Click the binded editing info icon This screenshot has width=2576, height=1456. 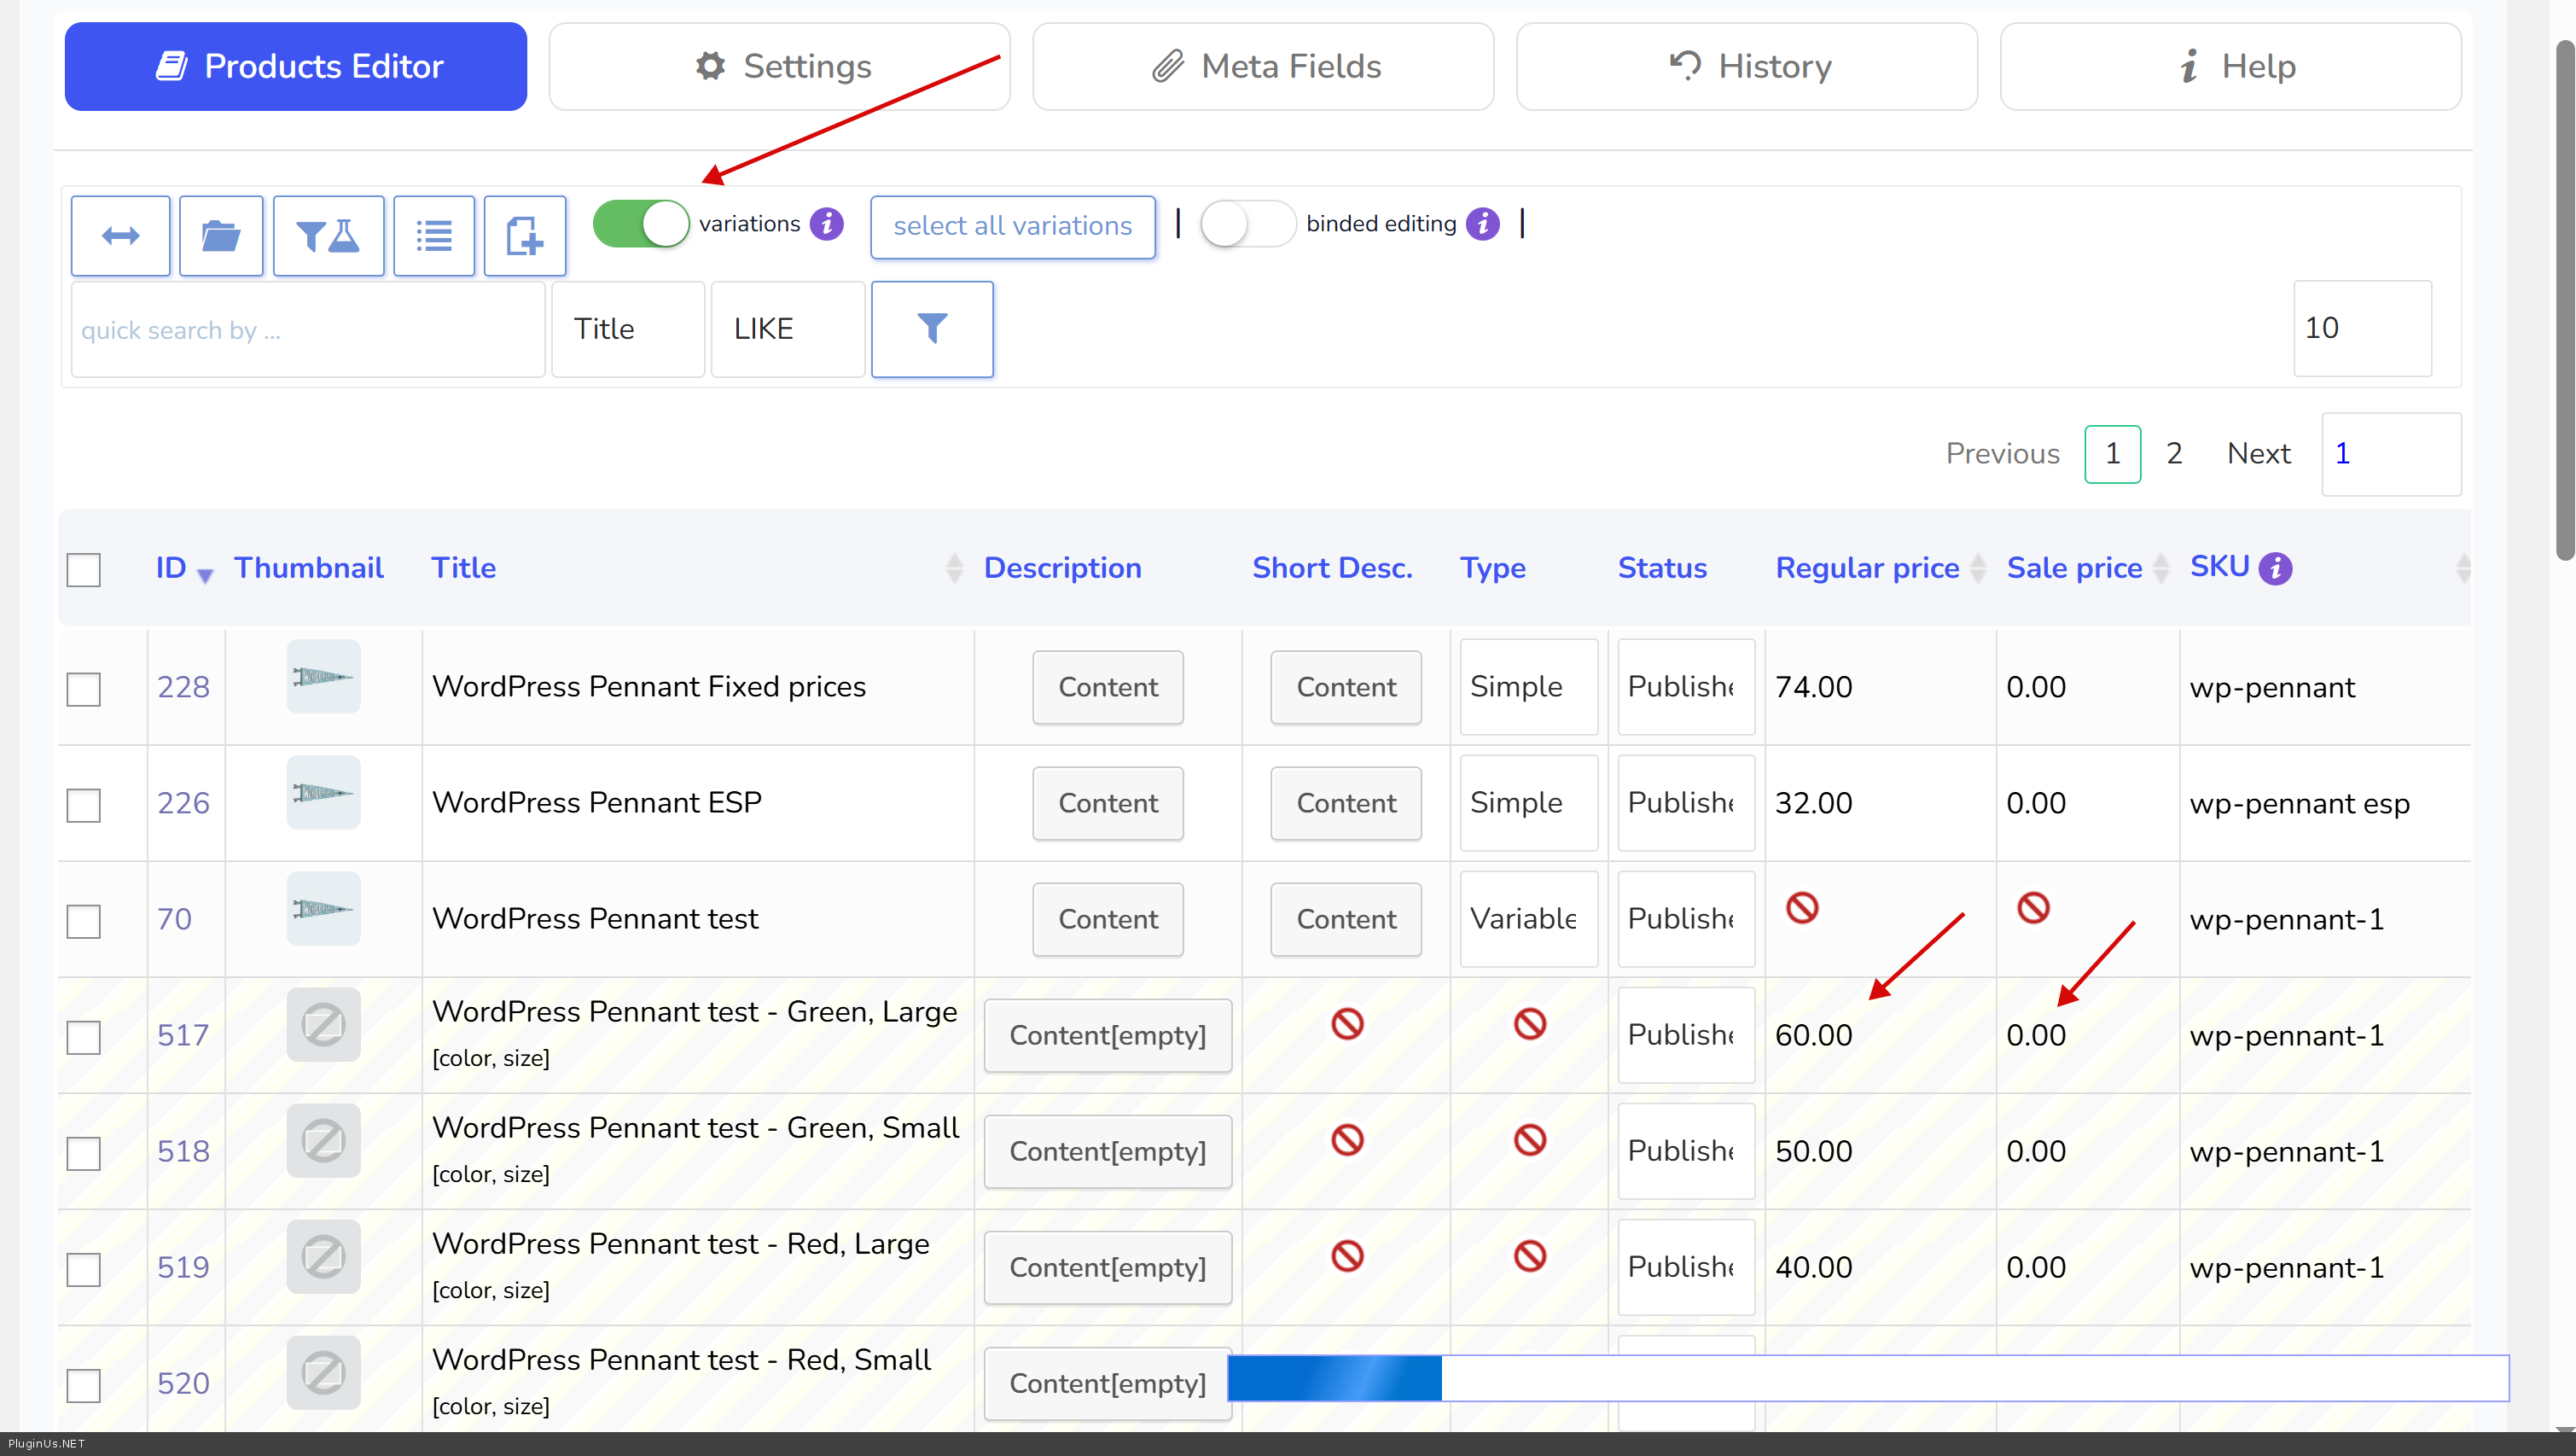click(1483, 224)
